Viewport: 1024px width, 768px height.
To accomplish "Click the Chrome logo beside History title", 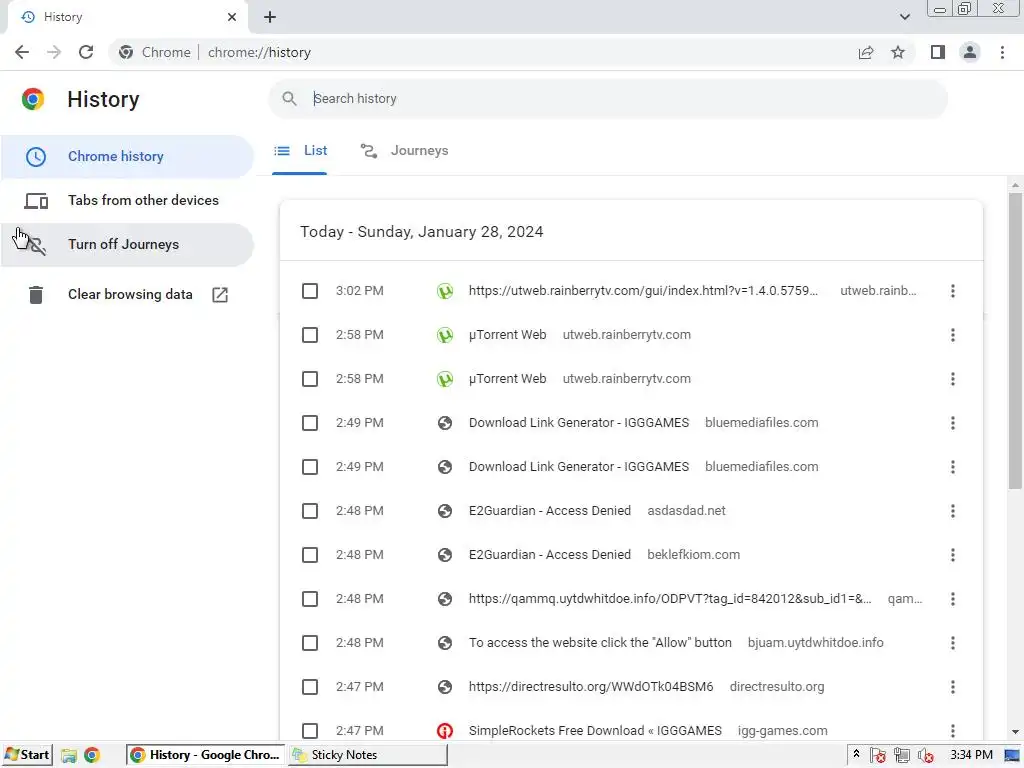I will point(33,99).
